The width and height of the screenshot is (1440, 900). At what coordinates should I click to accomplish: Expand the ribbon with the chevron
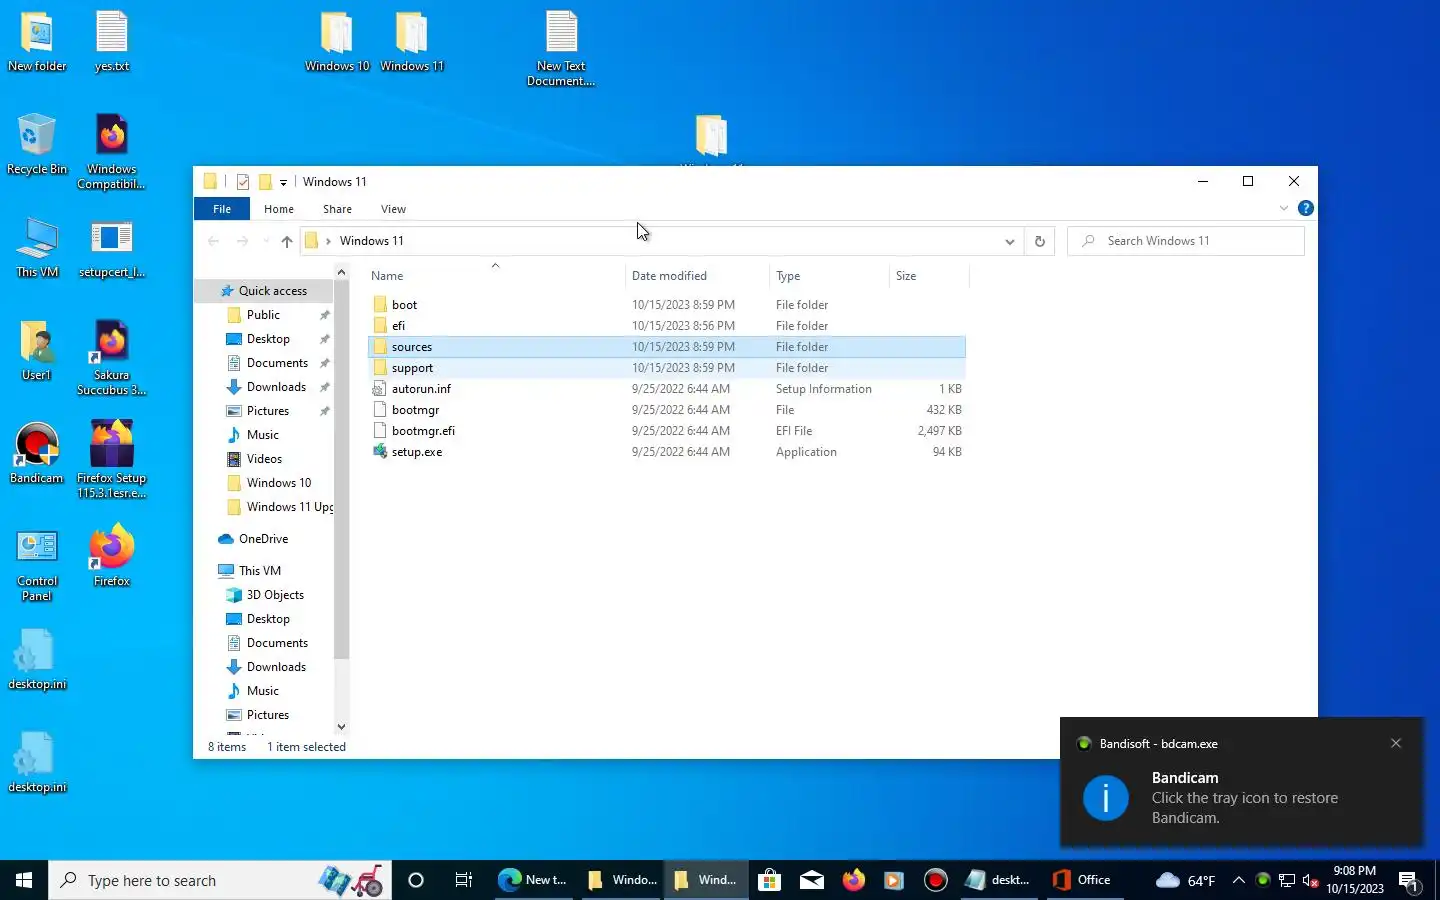(1284, 209)
